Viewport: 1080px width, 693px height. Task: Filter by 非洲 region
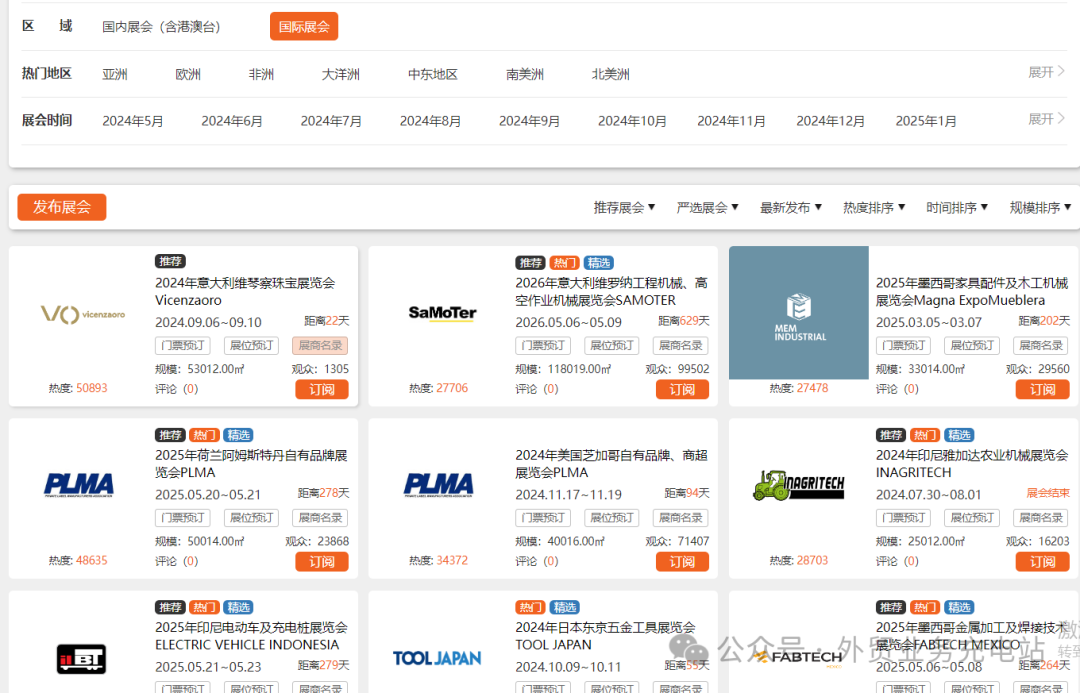(261, 74)
